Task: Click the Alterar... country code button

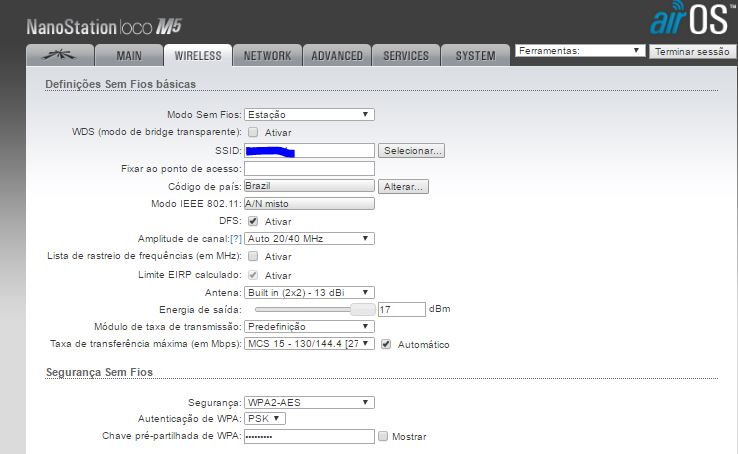Action: click(x=403, y=186)
